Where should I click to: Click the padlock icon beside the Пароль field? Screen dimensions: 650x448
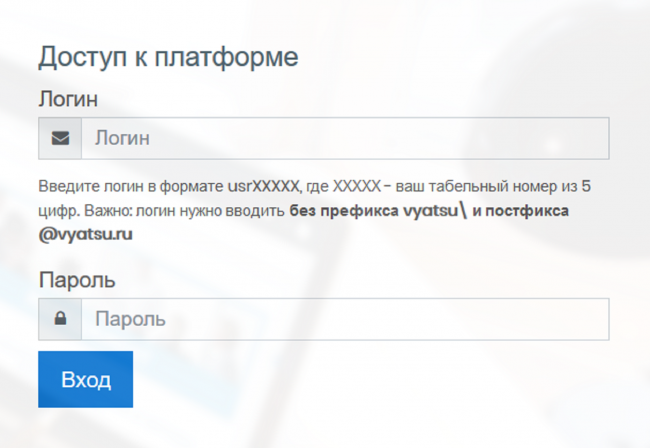[60, 320]
